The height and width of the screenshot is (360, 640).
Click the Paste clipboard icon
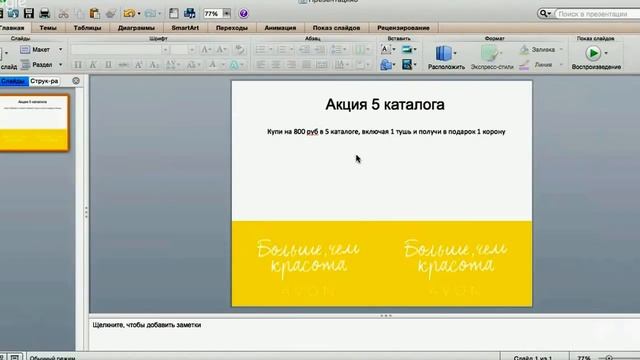tap(95, 13)
